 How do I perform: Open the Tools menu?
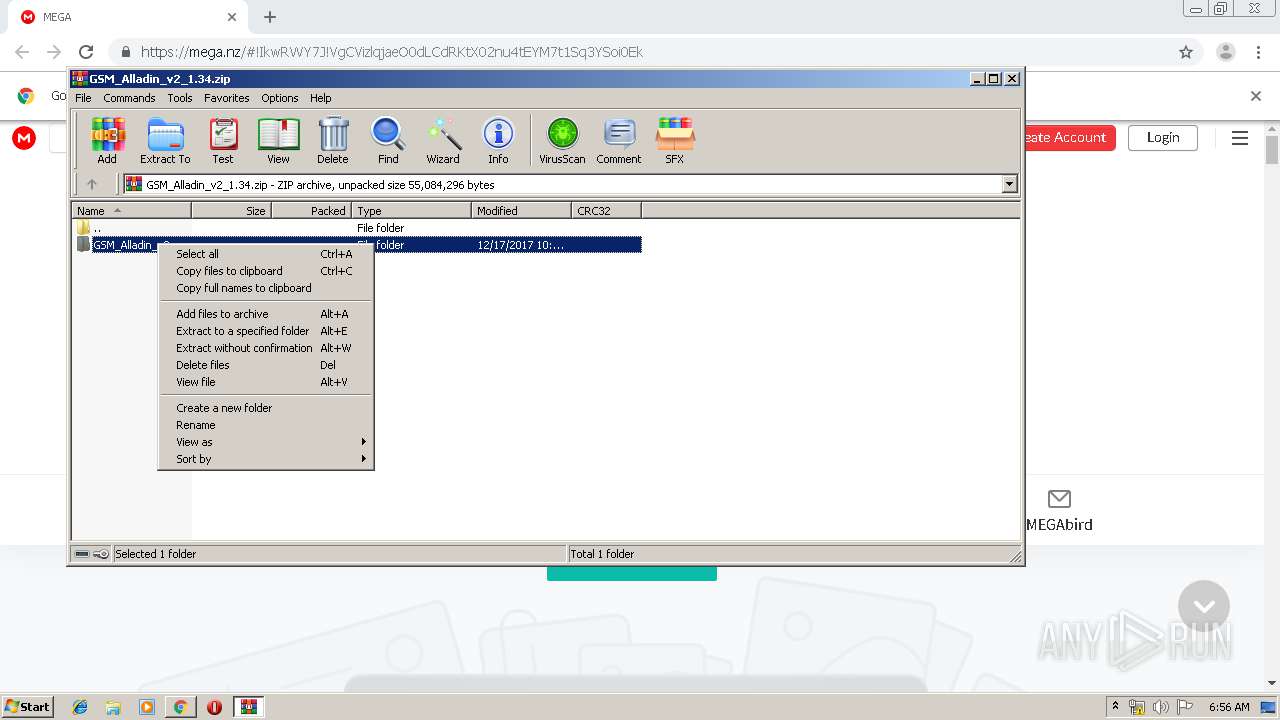pos(180,98)
